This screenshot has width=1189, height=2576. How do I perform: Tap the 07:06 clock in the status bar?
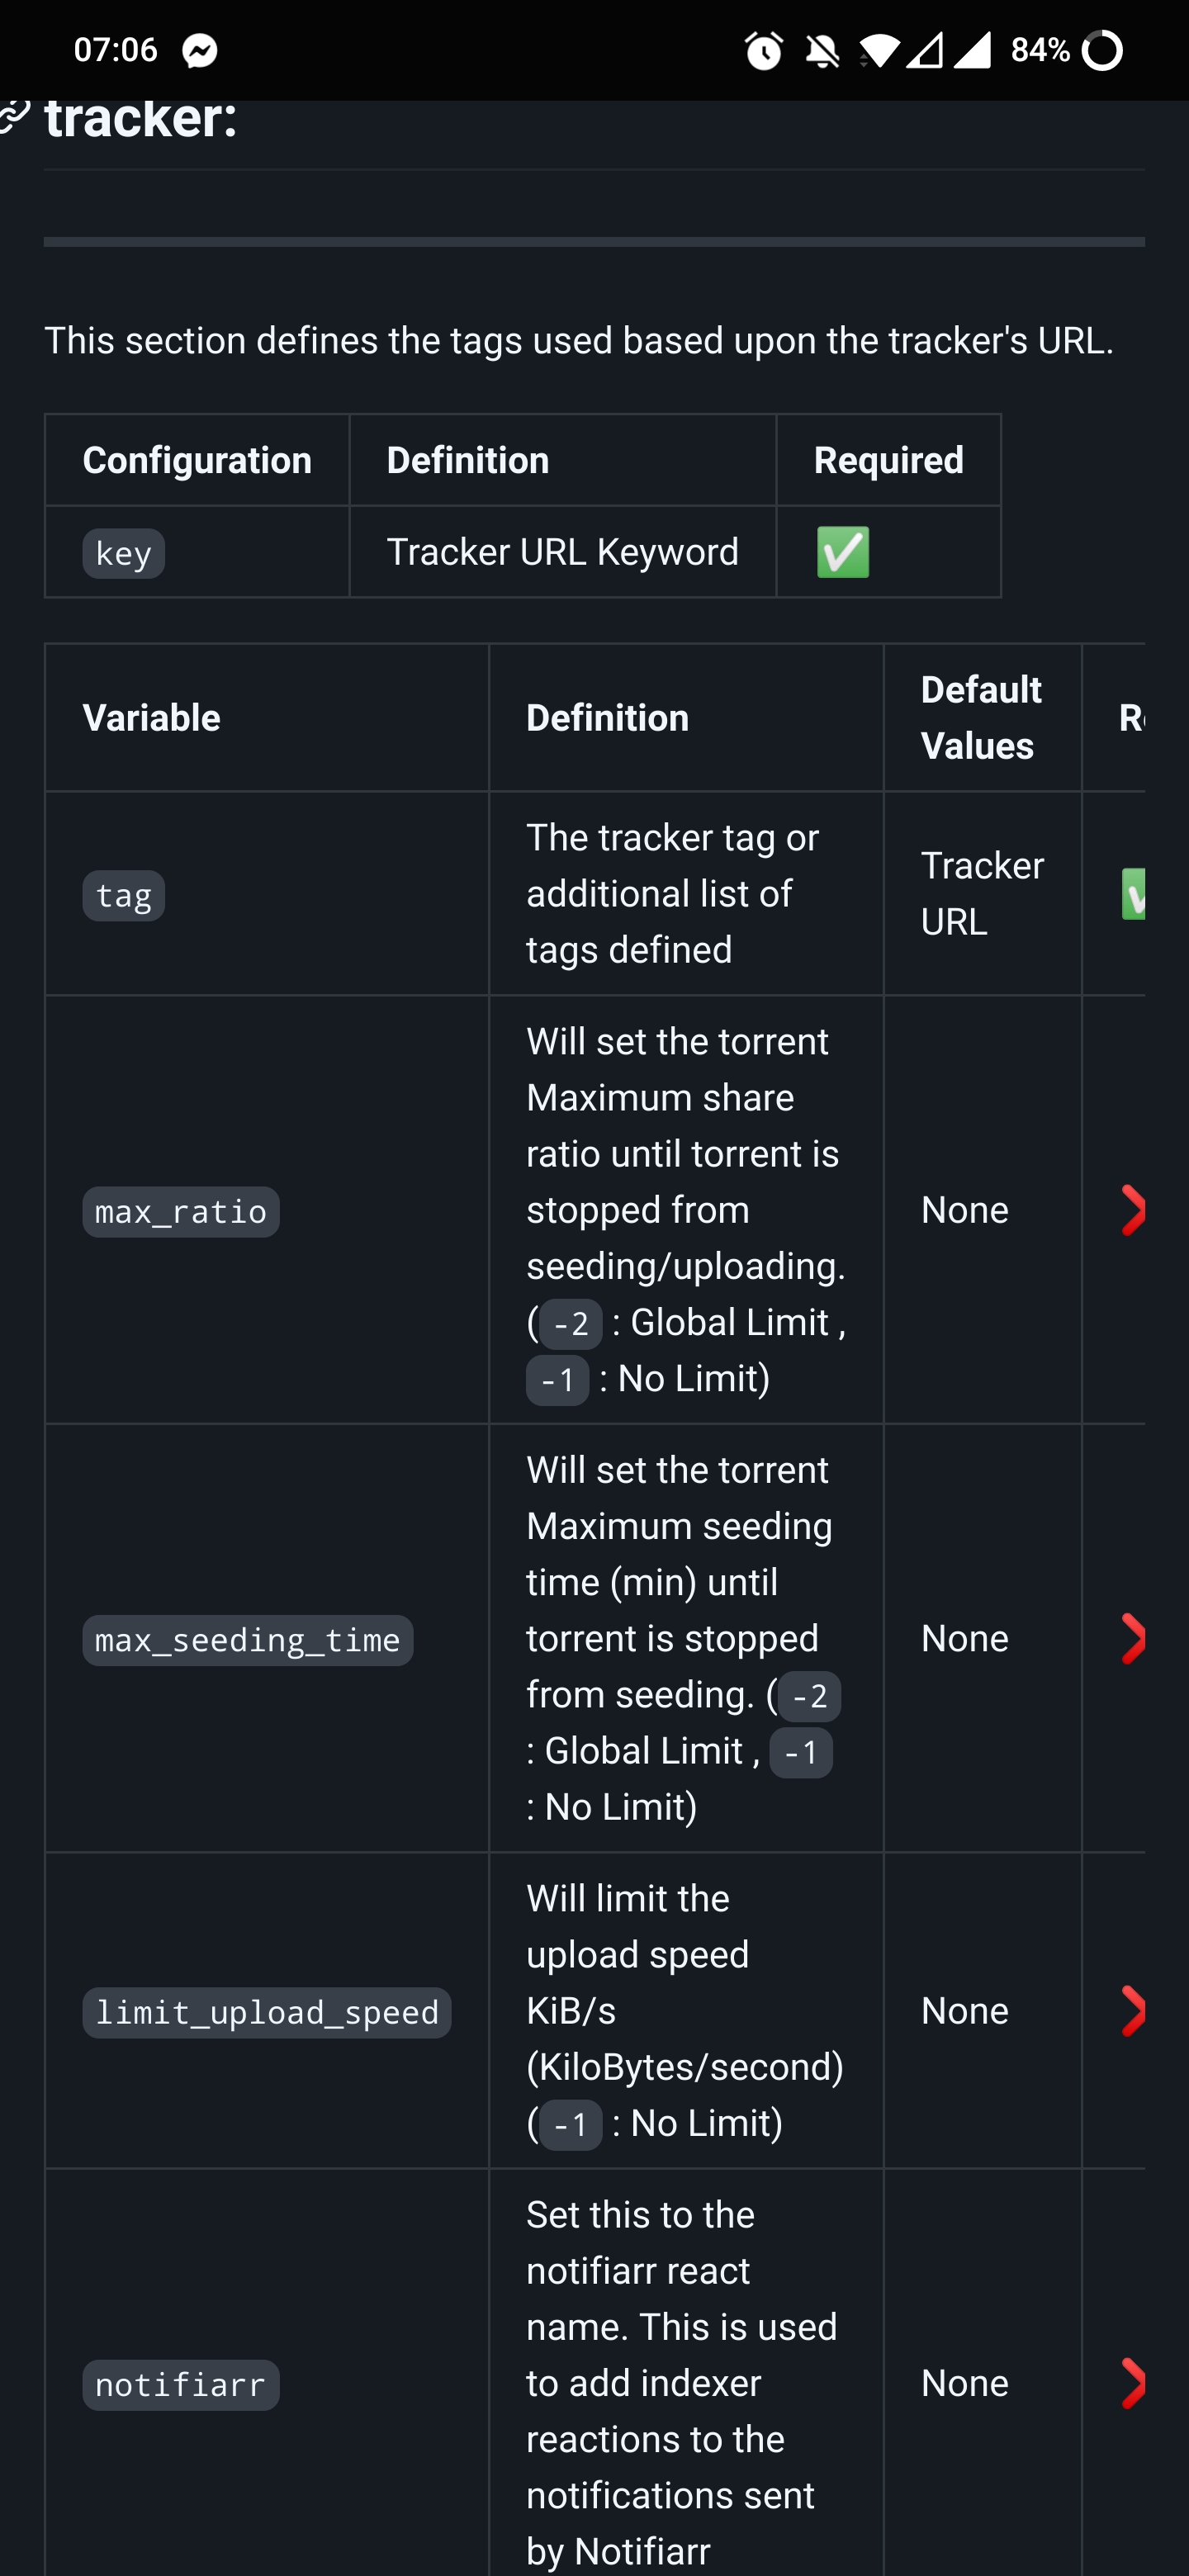click(114, 49)
